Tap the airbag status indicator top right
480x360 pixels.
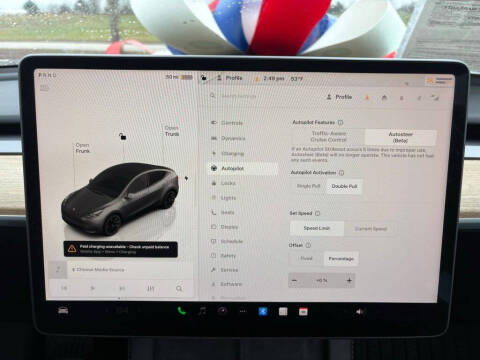439,80
